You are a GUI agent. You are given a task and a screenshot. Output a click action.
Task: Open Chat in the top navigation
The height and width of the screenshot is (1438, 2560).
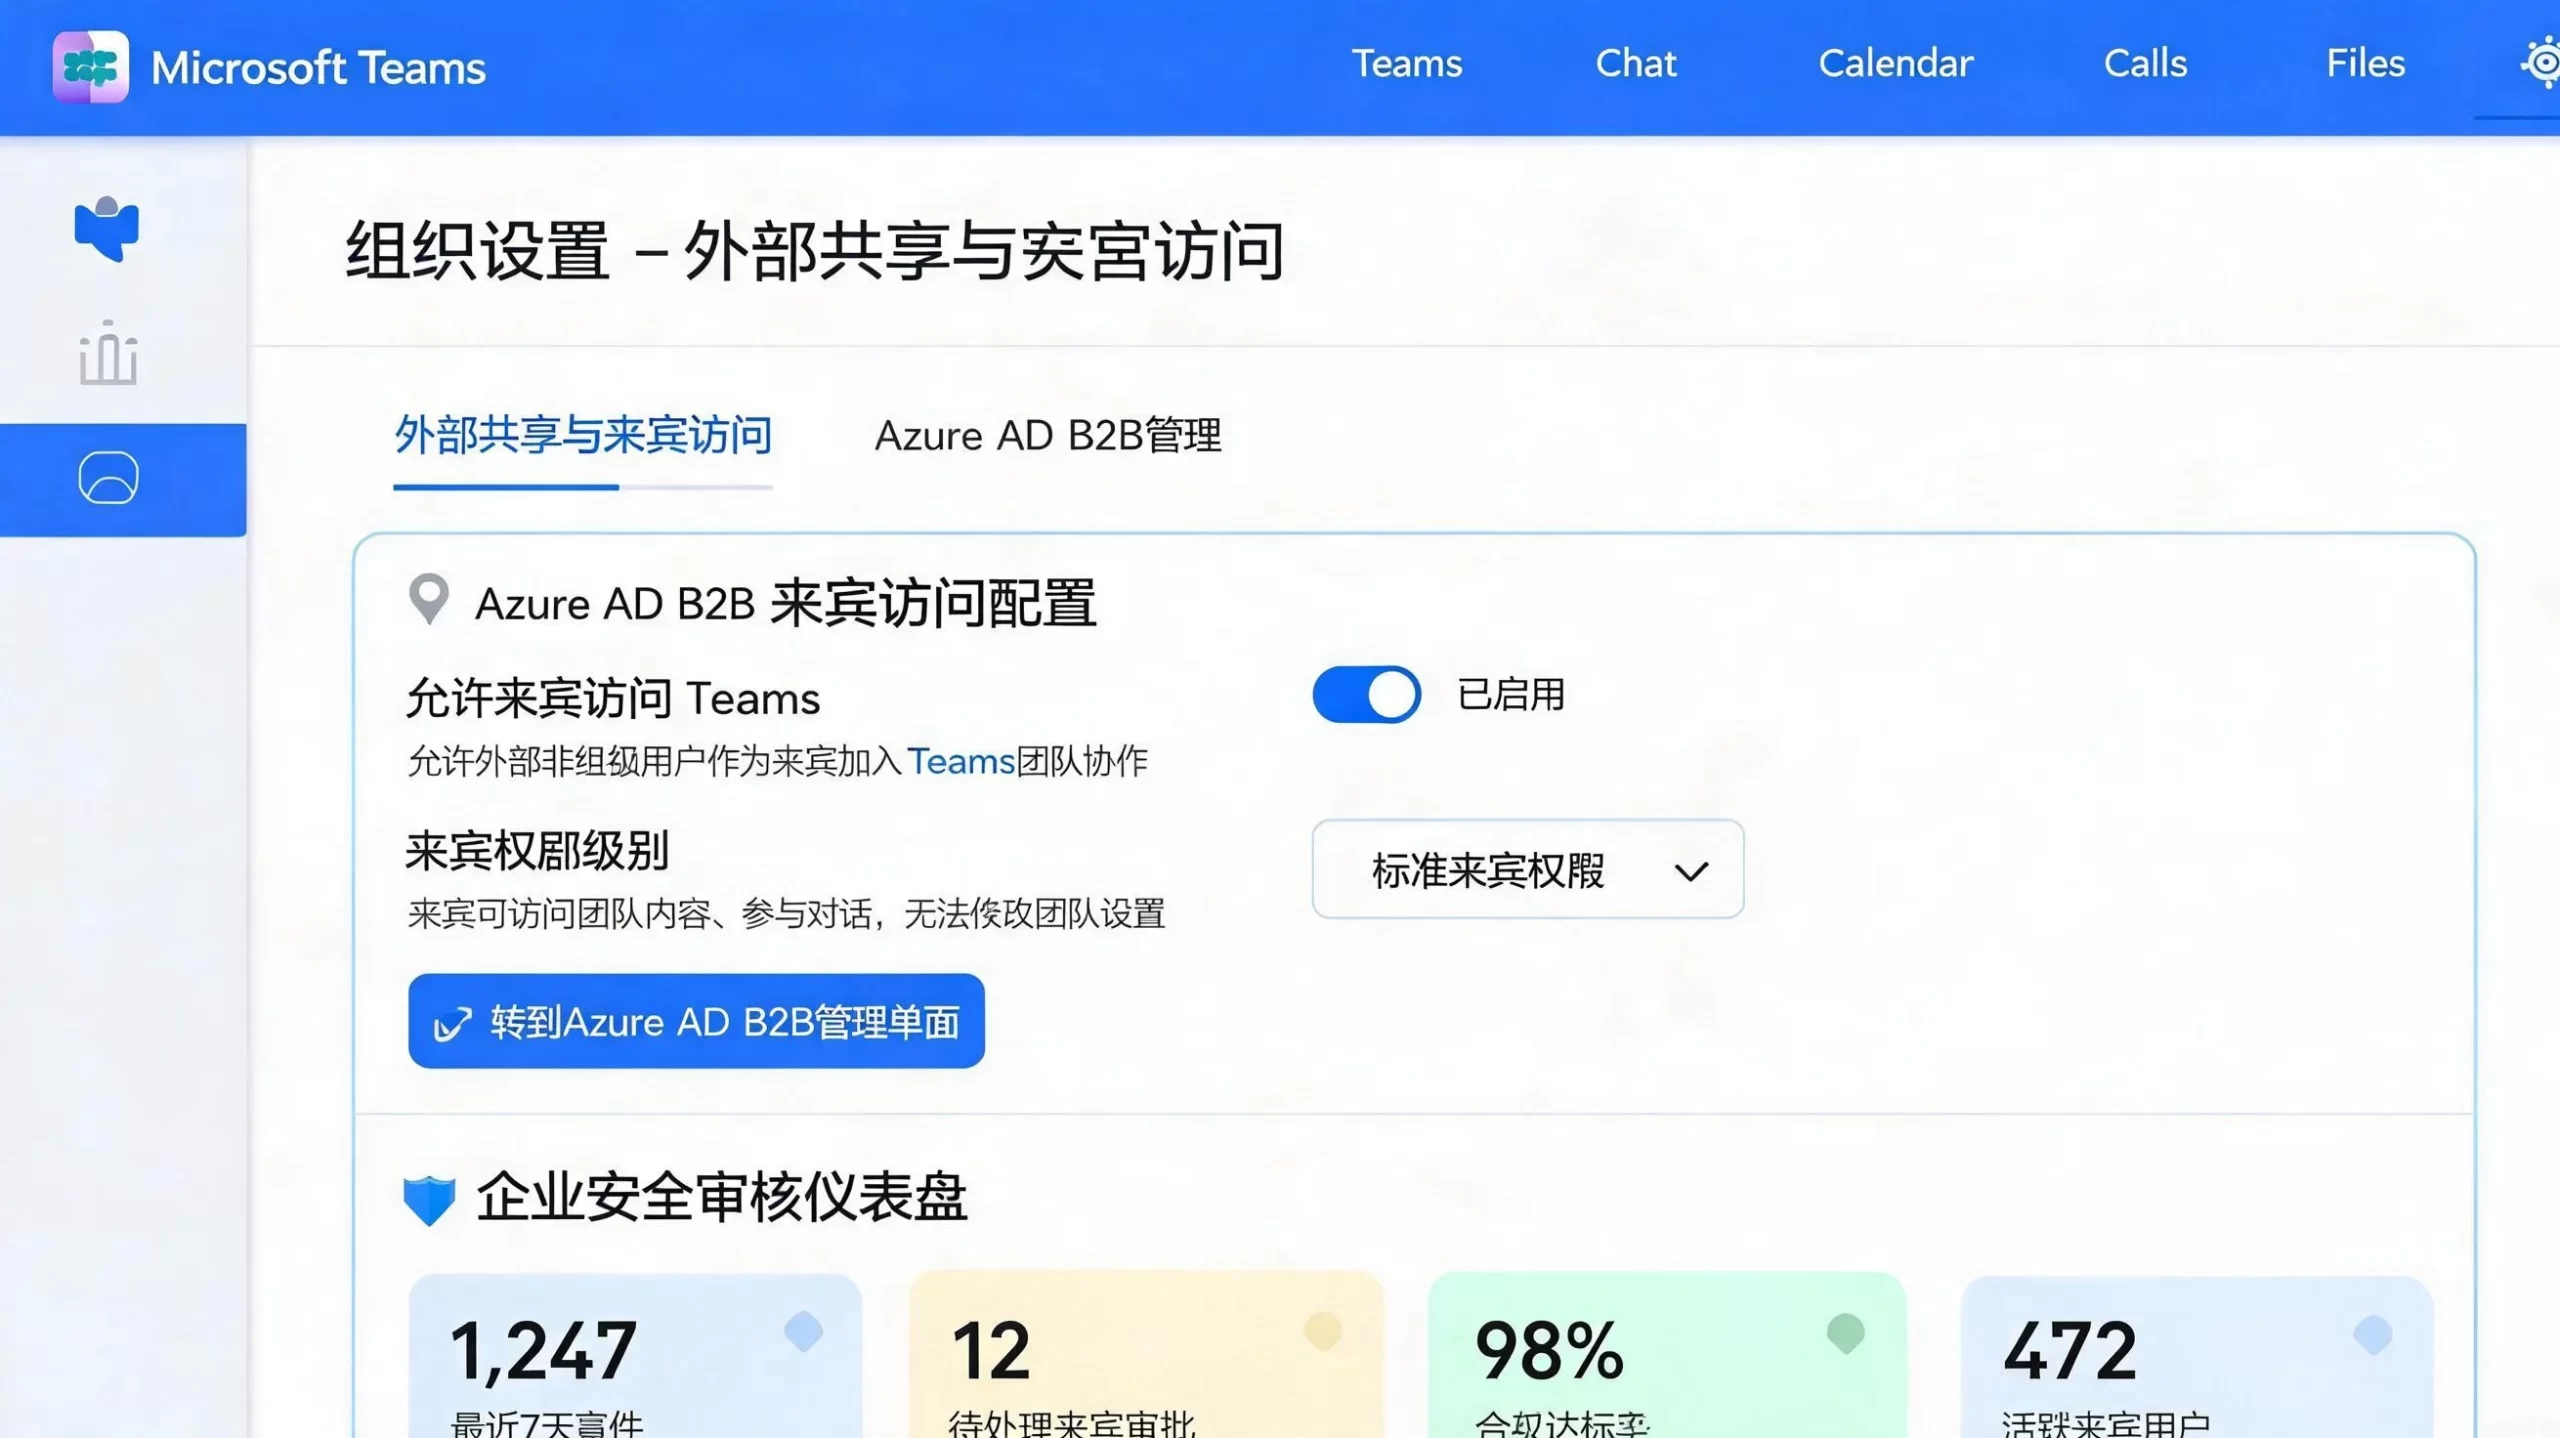(1636, 64)
